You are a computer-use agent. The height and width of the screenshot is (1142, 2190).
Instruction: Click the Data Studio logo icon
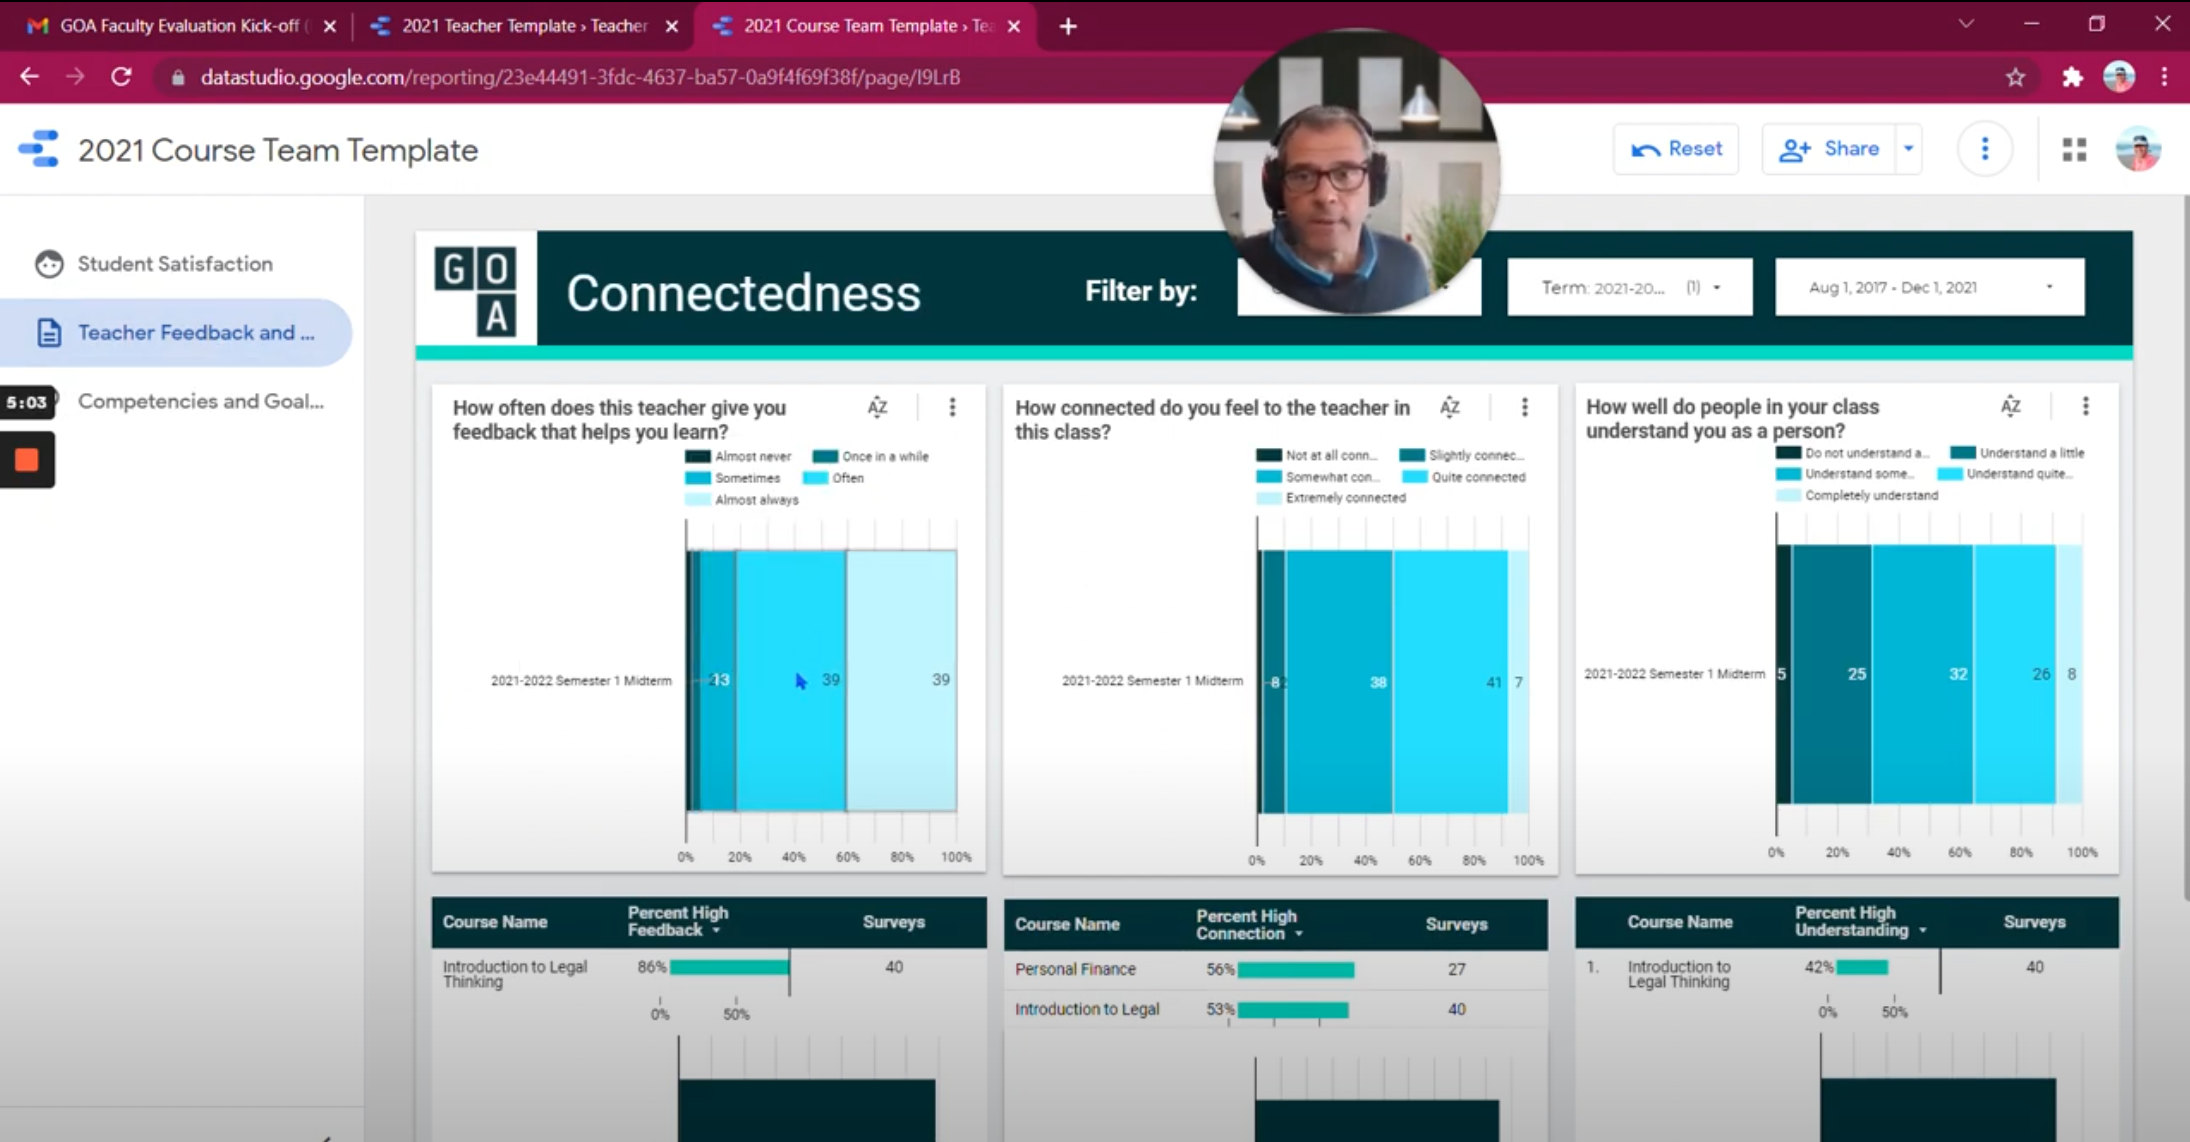pos(39,149)
